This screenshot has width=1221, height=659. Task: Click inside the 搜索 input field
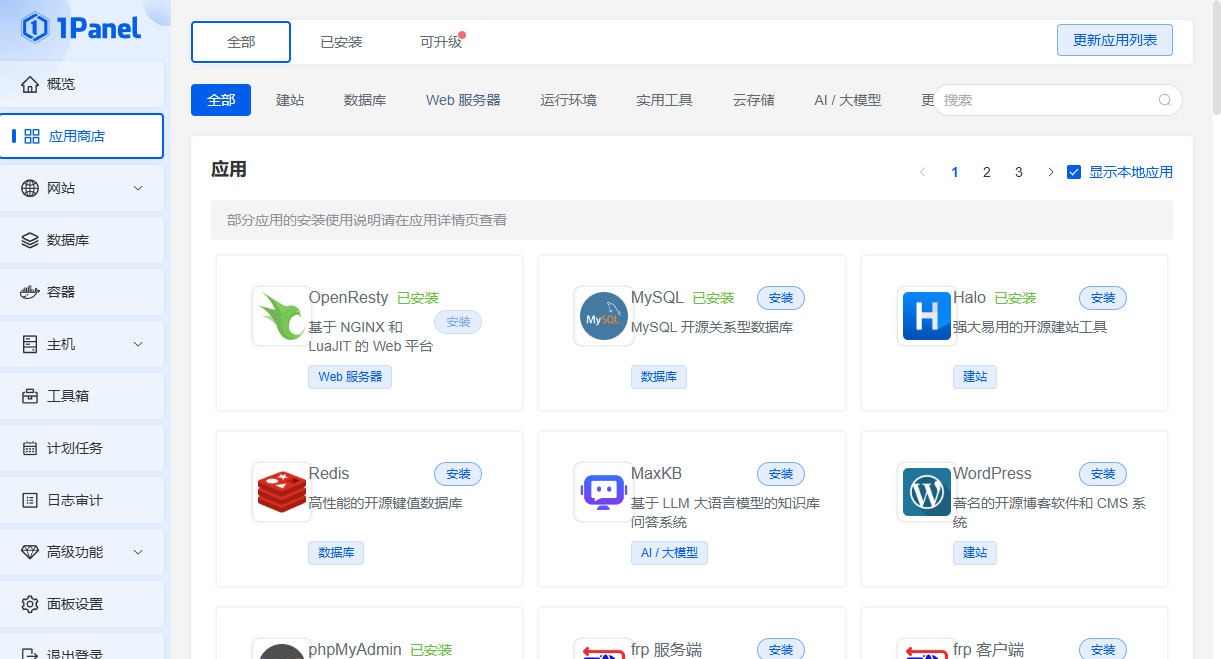point(1045,100)
